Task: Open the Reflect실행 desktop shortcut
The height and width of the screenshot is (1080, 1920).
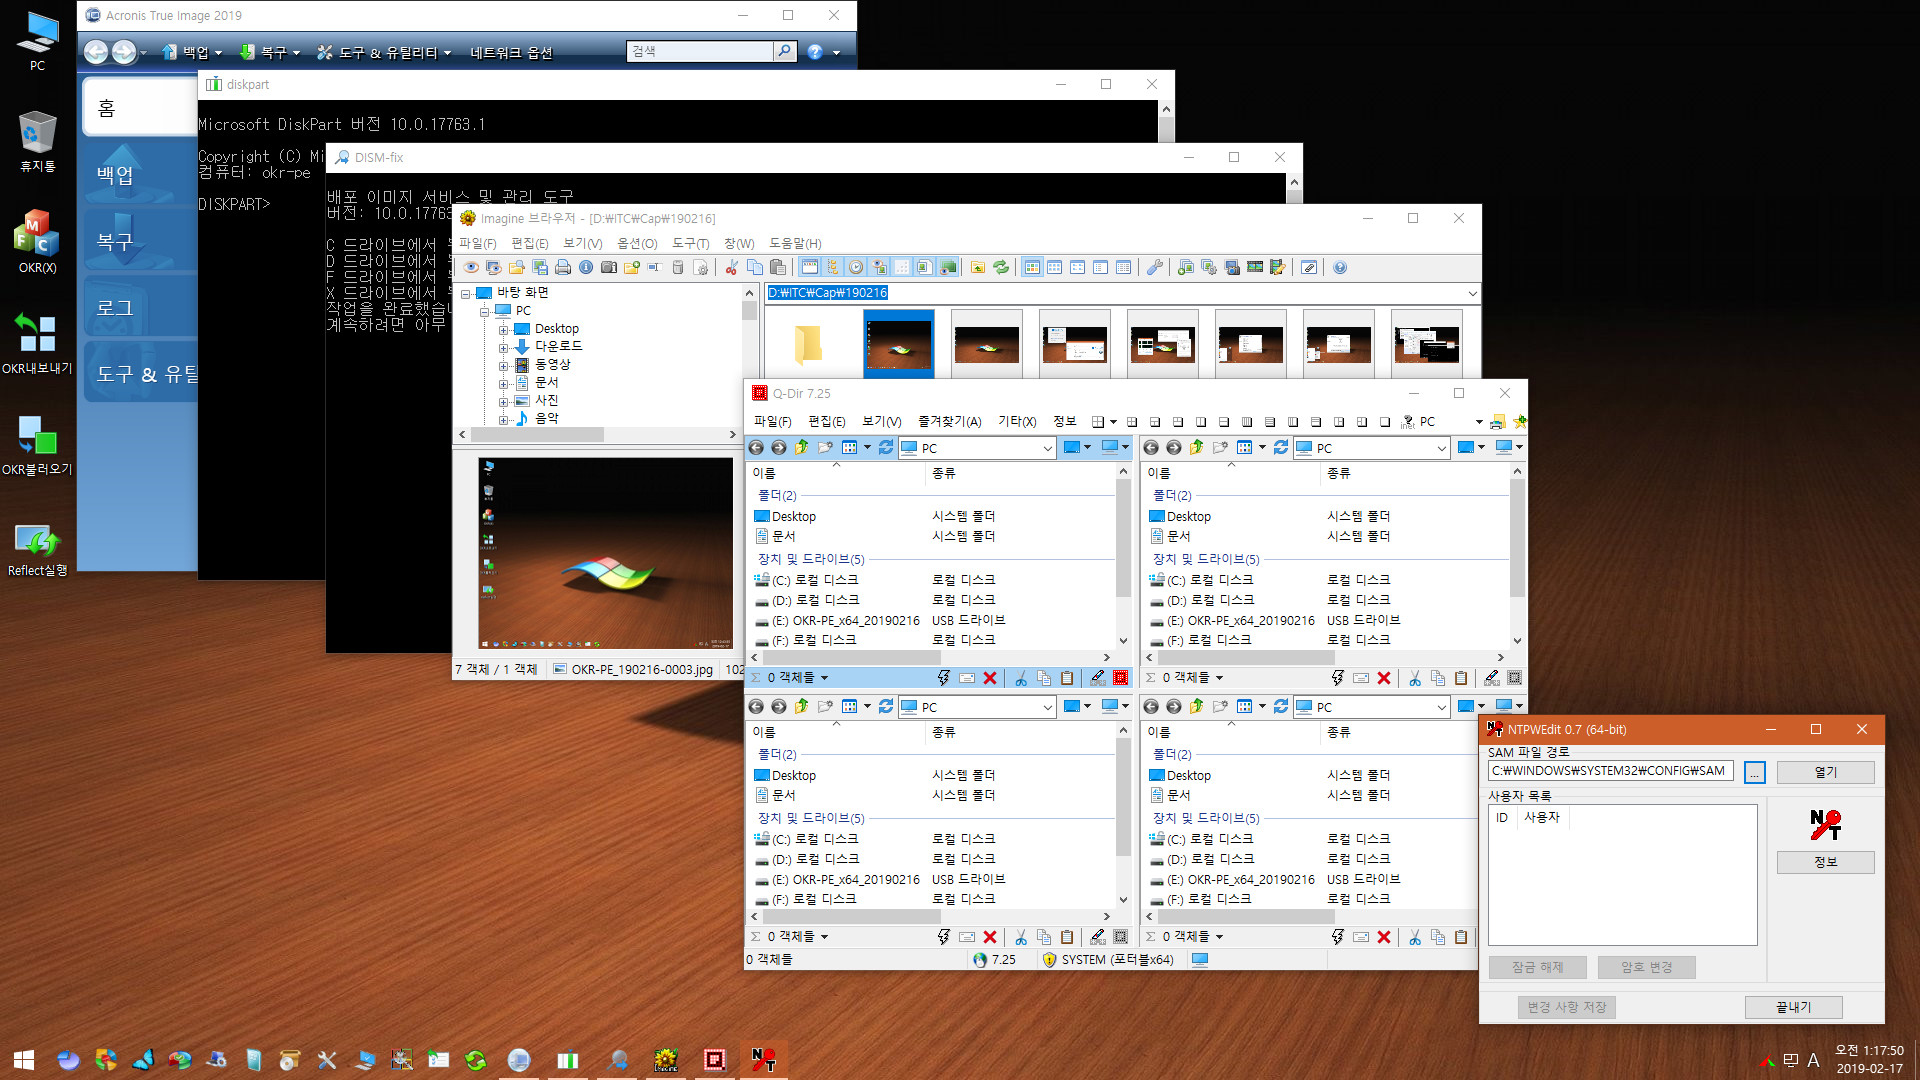Action: (x=37, y=550)
